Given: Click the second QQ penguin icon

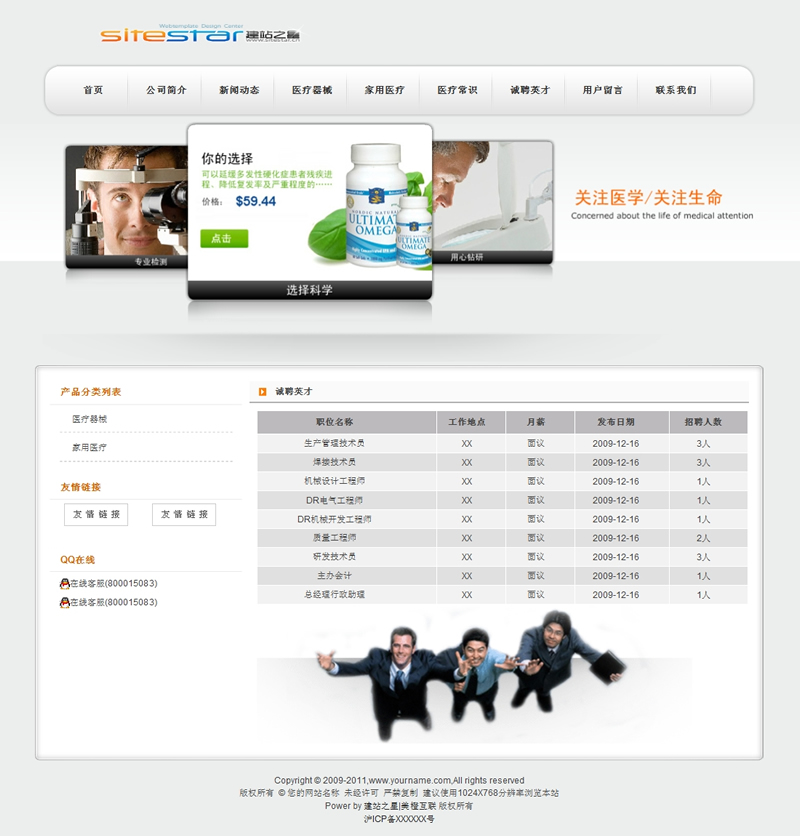Looking at the screenshot, I should coord(64,602).
